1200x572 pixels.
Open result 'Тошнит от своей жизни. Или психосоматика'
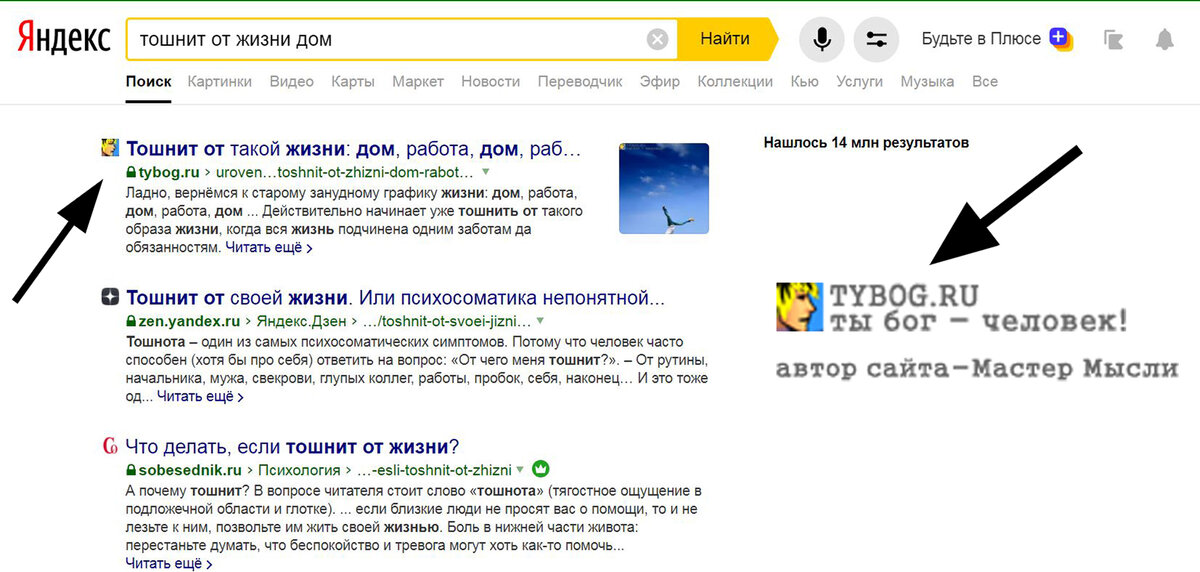pos(396,298)
